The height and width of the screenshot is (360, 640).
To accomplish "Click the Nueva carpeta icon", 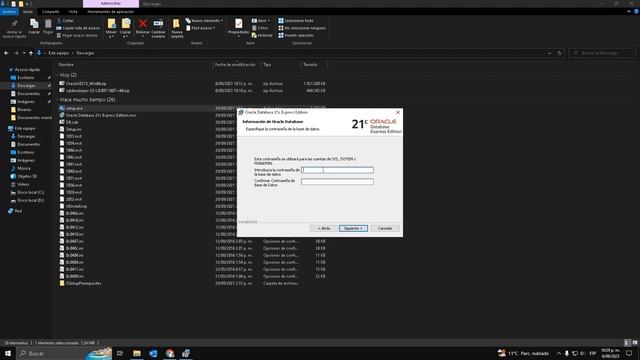I will 176,24.
